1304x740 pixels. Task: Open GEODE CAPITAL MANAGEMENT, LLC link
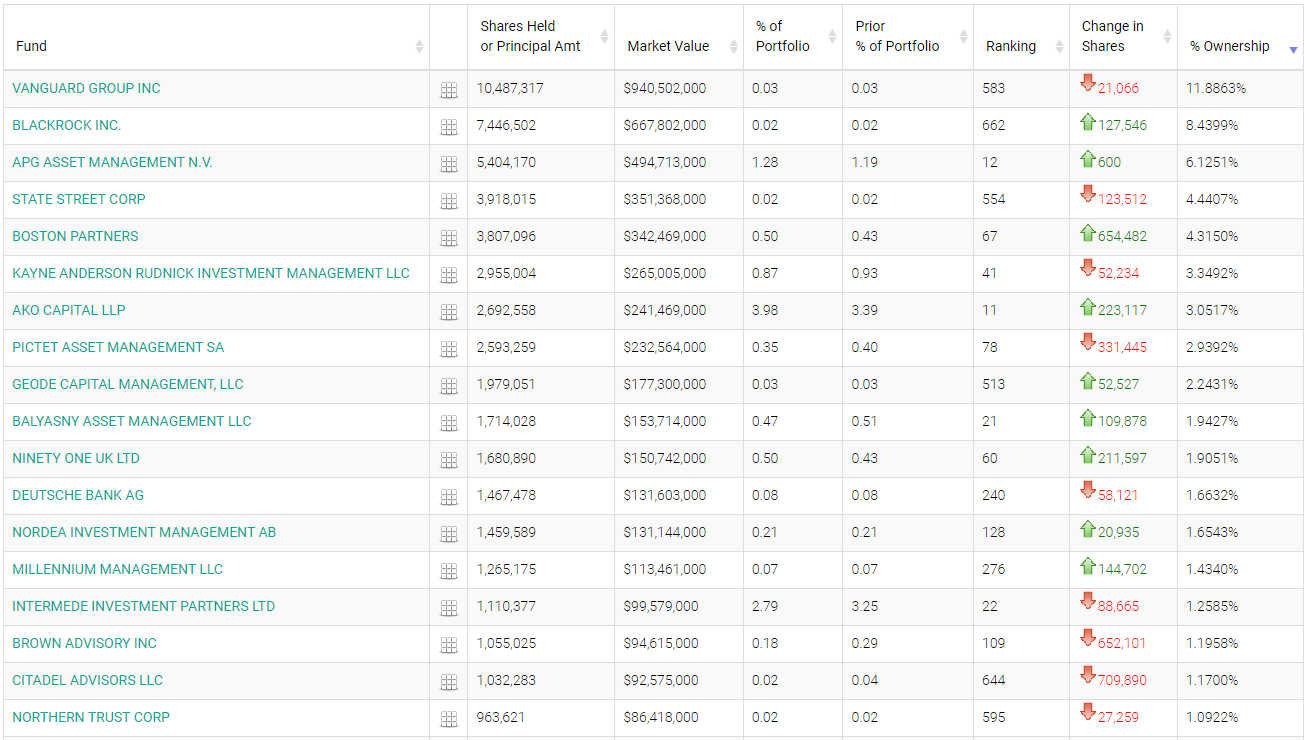(x=128, y=384)
